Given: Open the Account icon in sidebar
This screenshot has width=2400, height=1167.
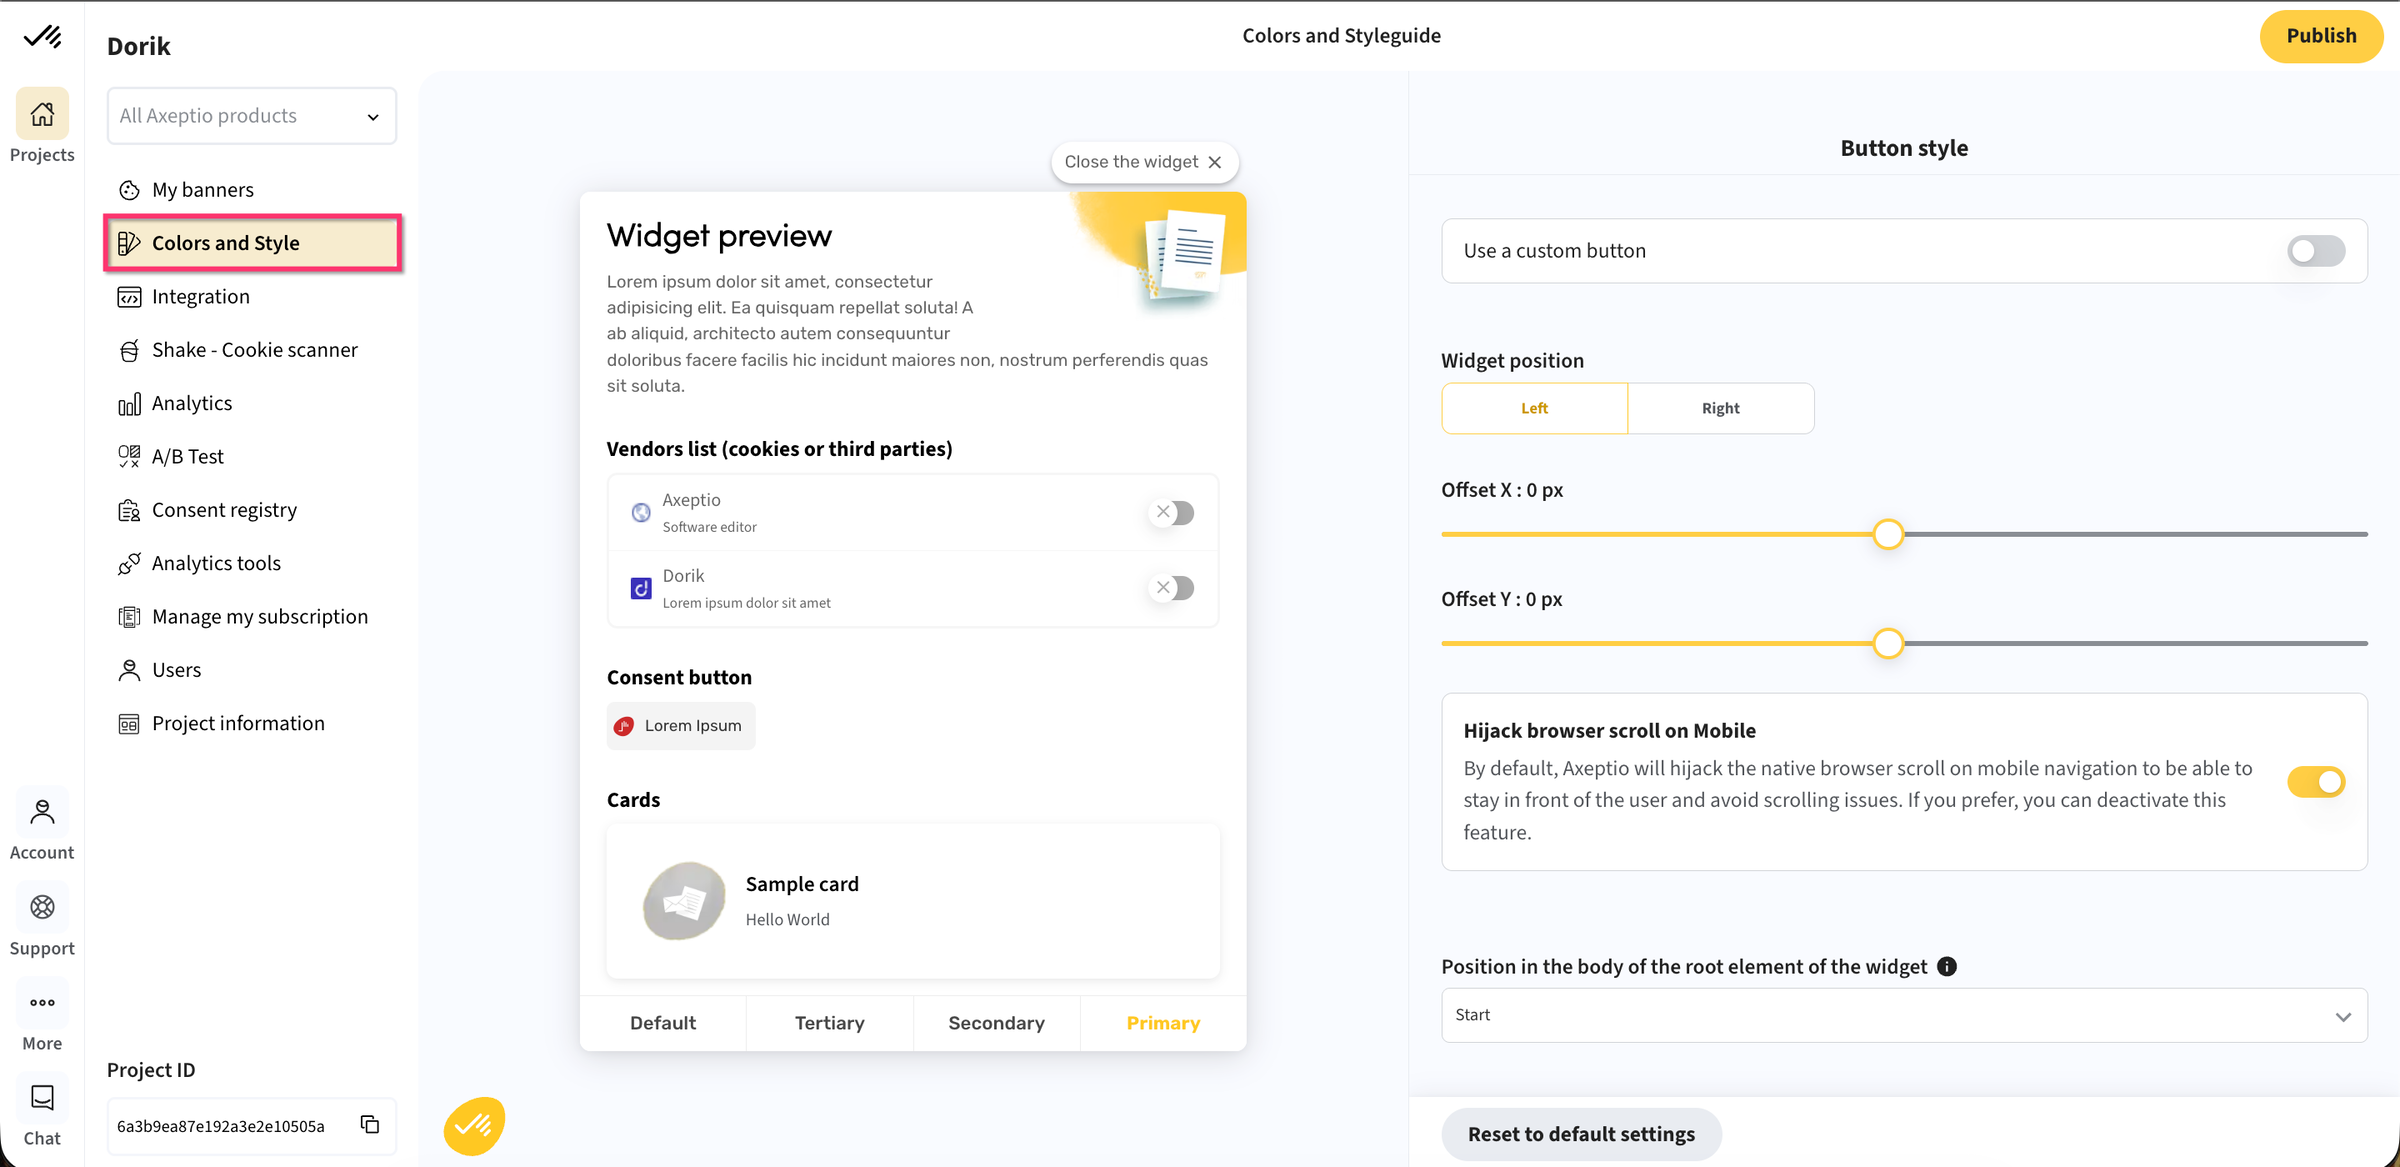Looking at the screenshot, I should click(x=42, y=812).
